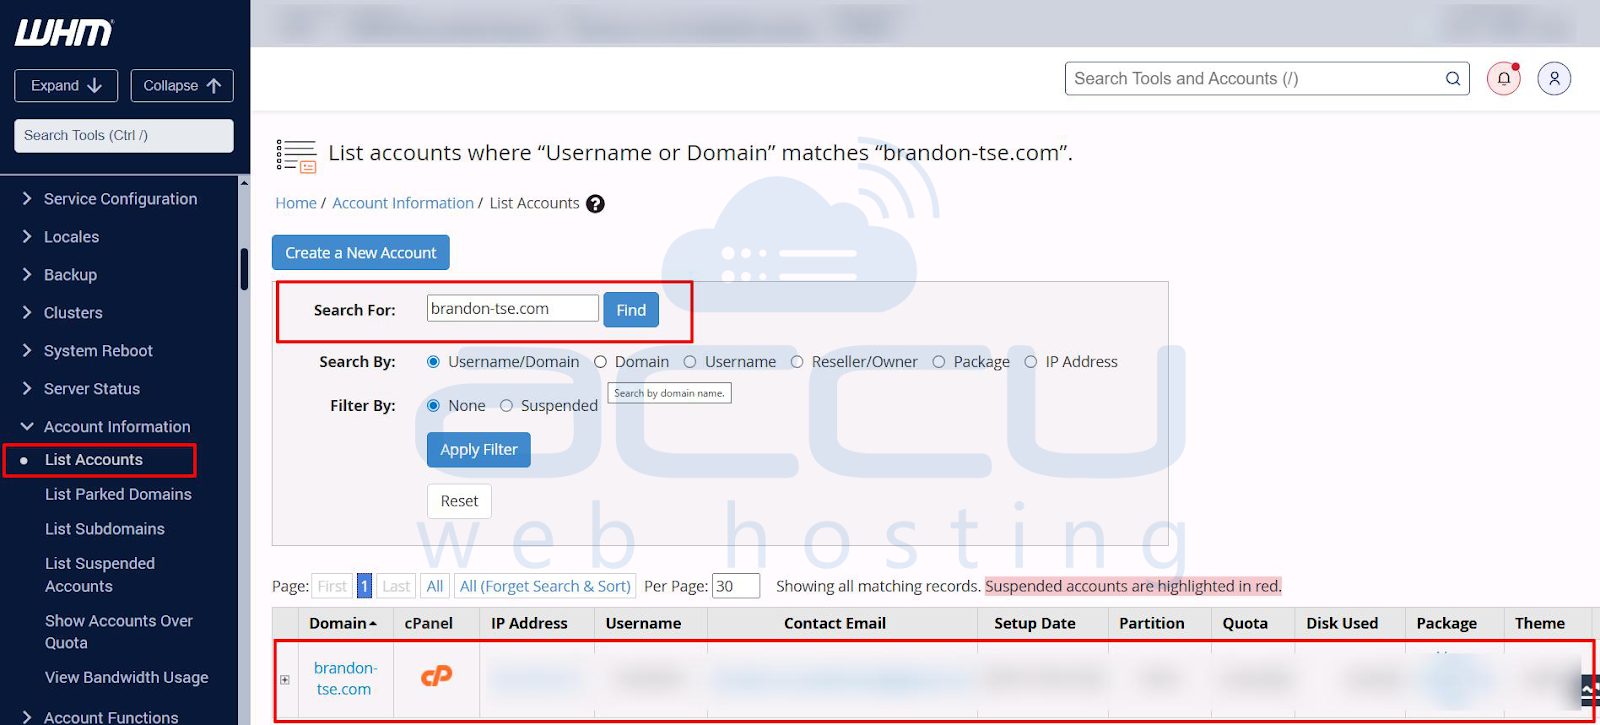The width and height of the screenshot is (1600, 725).
Task: Click the Expand button
Action: pos(66,86)
